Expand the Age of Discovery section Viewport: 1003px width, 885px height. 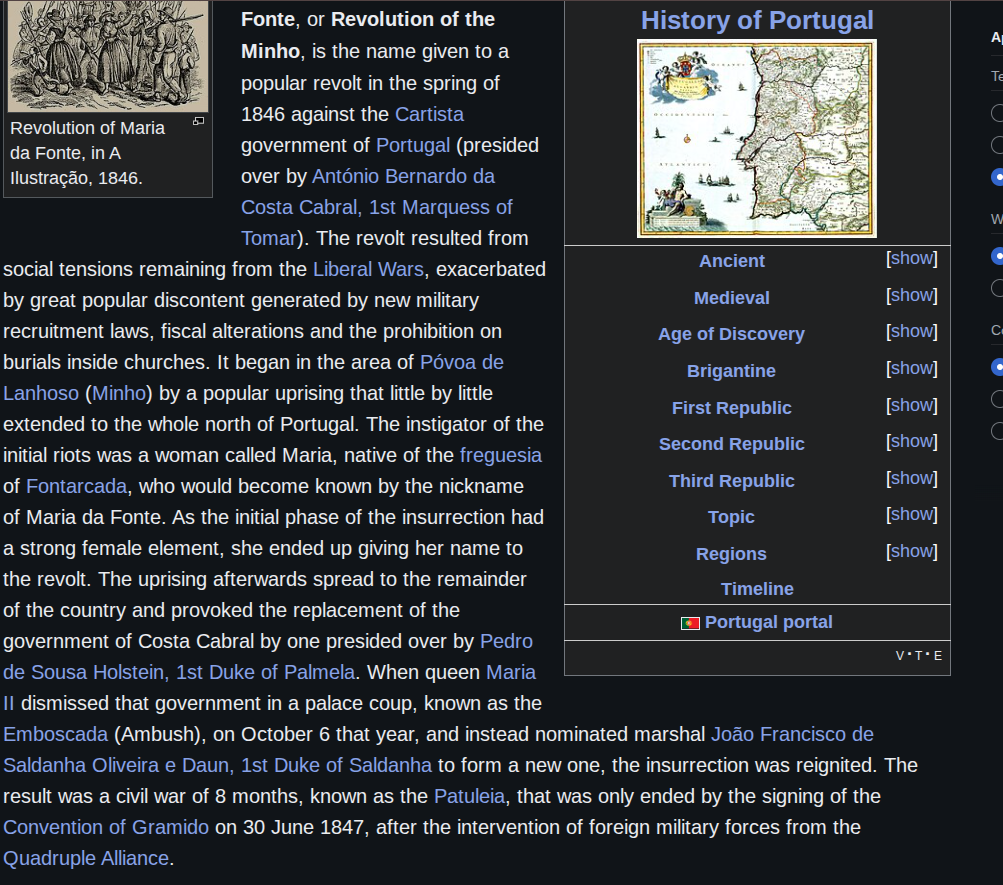912,331
